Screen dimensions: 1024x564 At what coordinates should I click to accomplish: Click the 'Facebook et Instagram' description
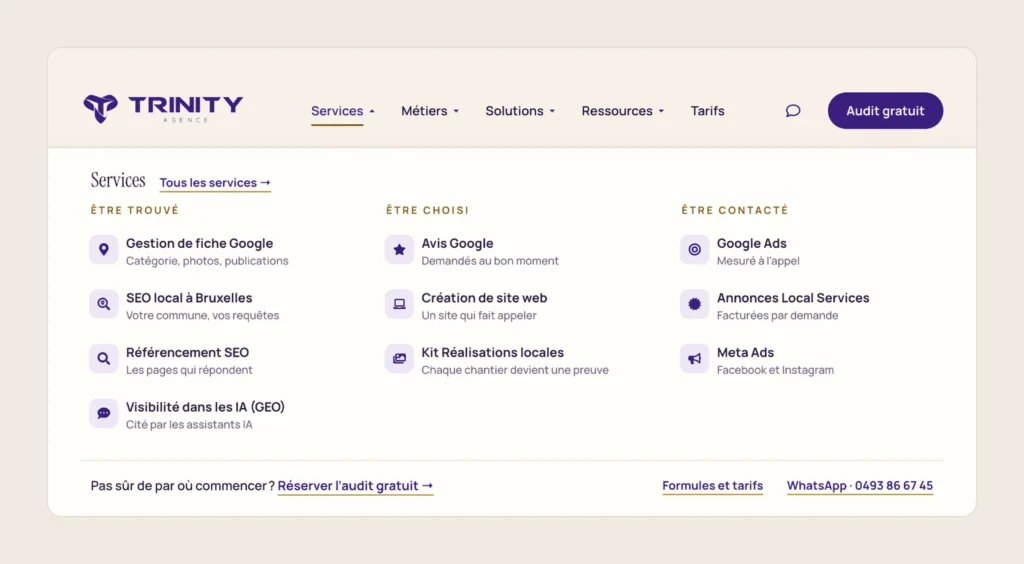(775, 370)
